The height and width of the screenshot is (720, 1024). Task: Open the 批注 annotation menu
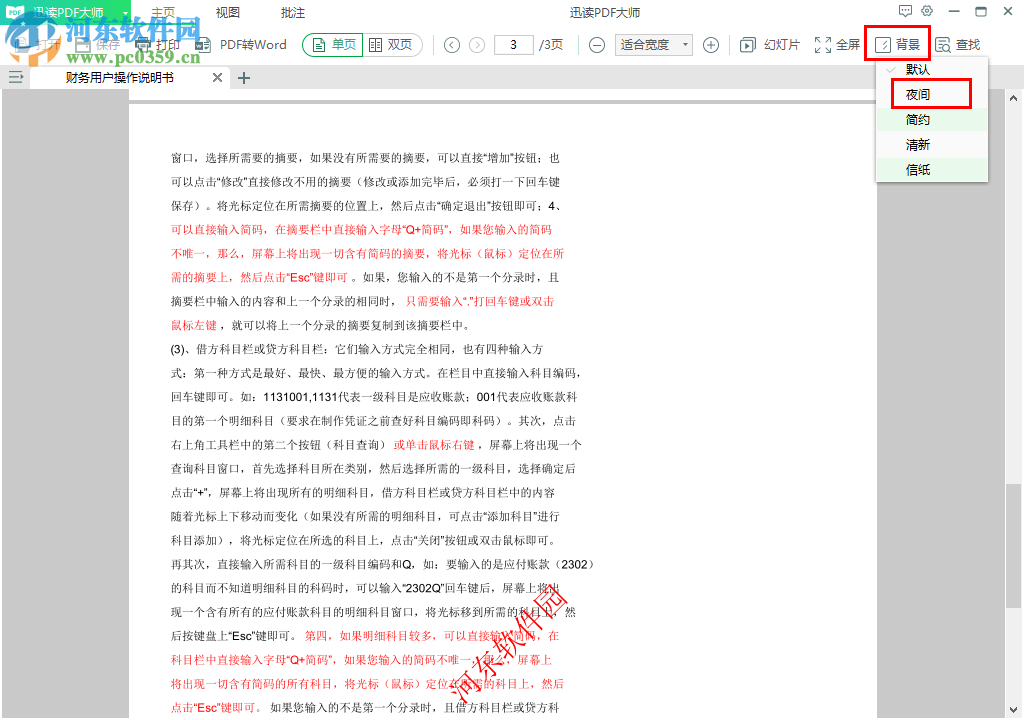point(293,10)
